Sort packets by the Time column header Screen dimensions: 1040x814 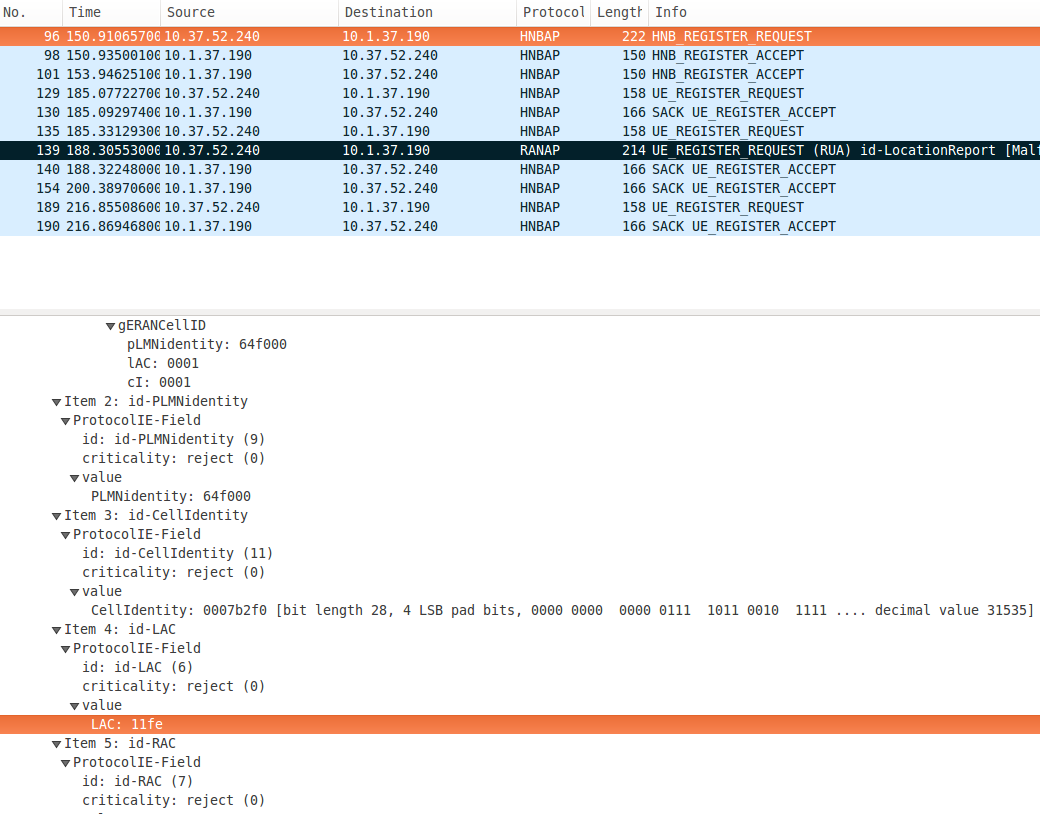111,13
